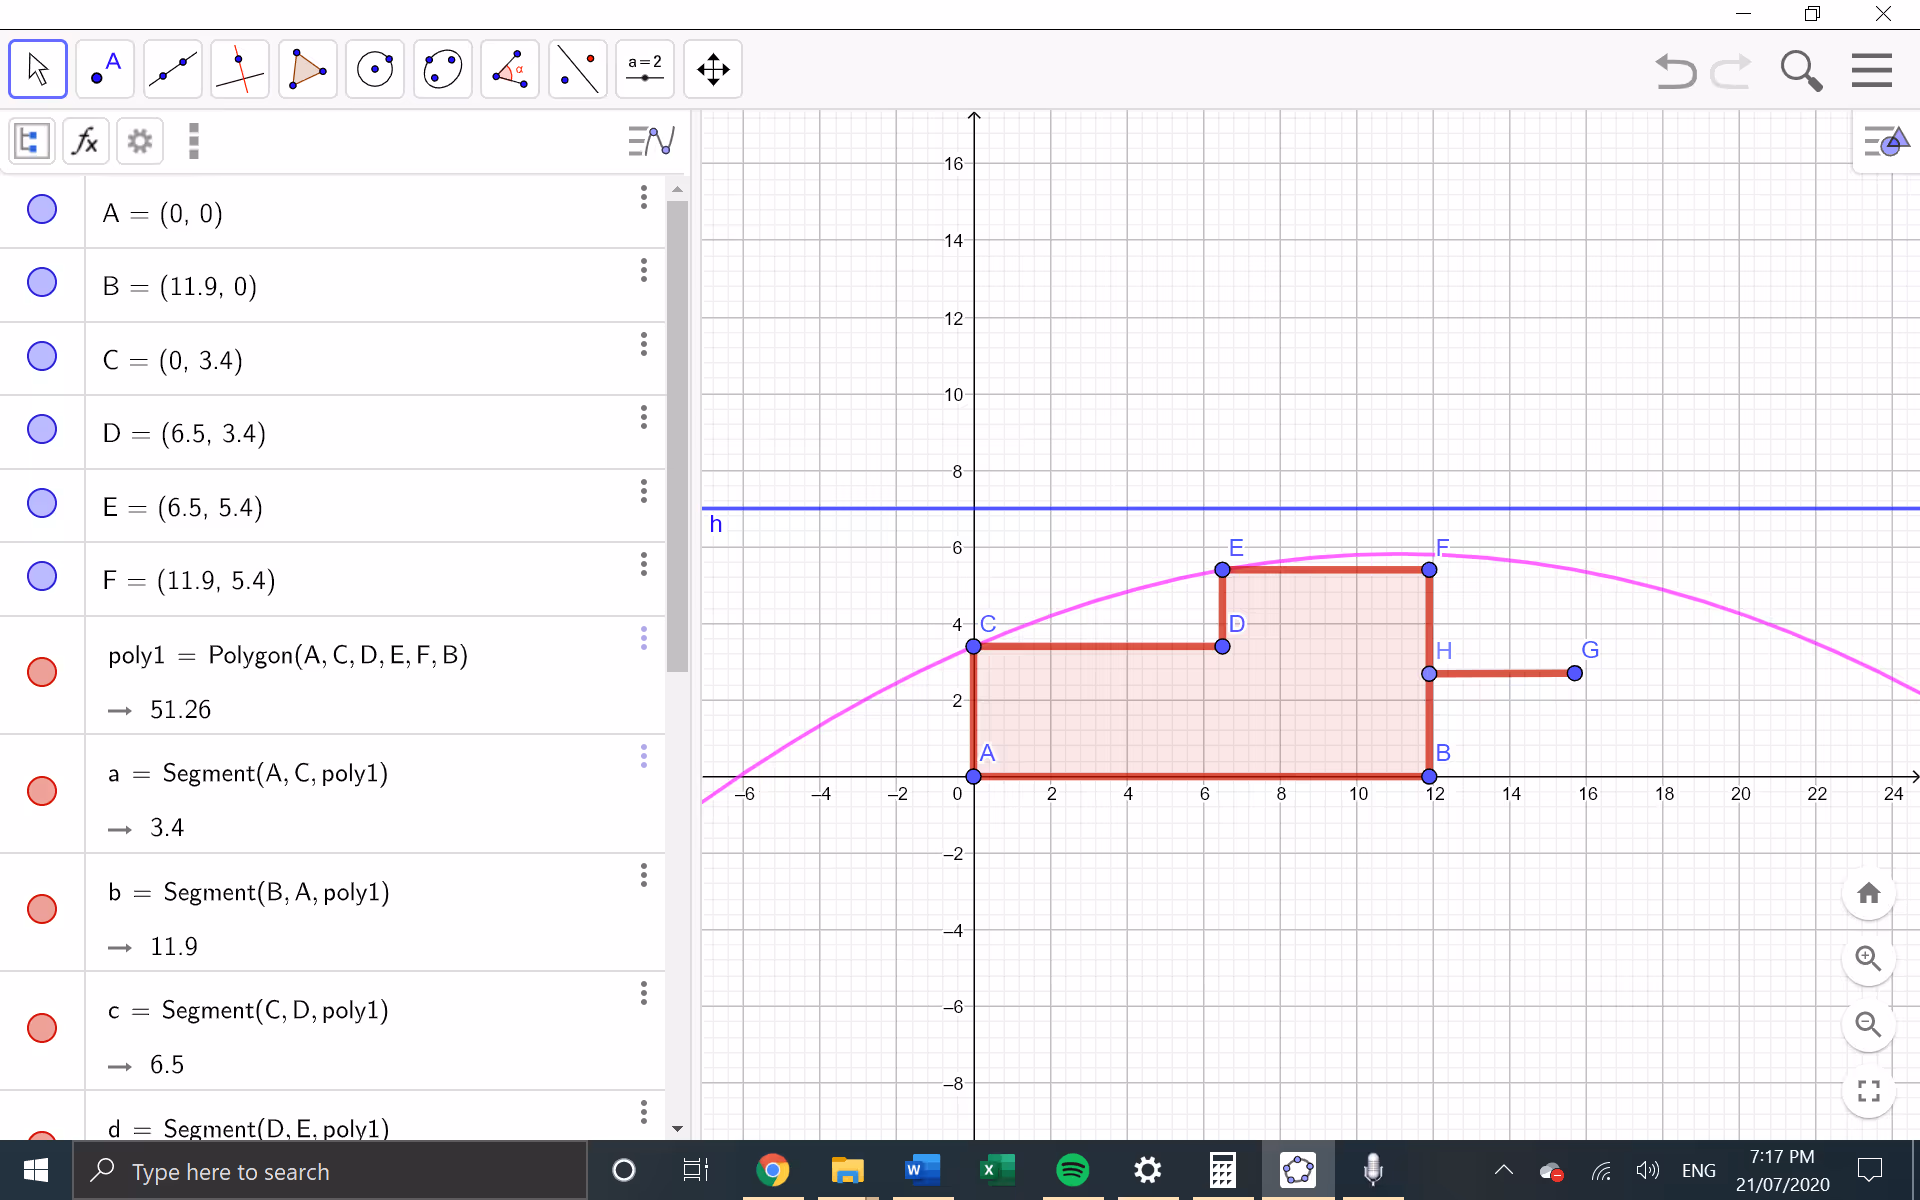
Task: Switch to the Algebra view tab
Action: (31, 141)
